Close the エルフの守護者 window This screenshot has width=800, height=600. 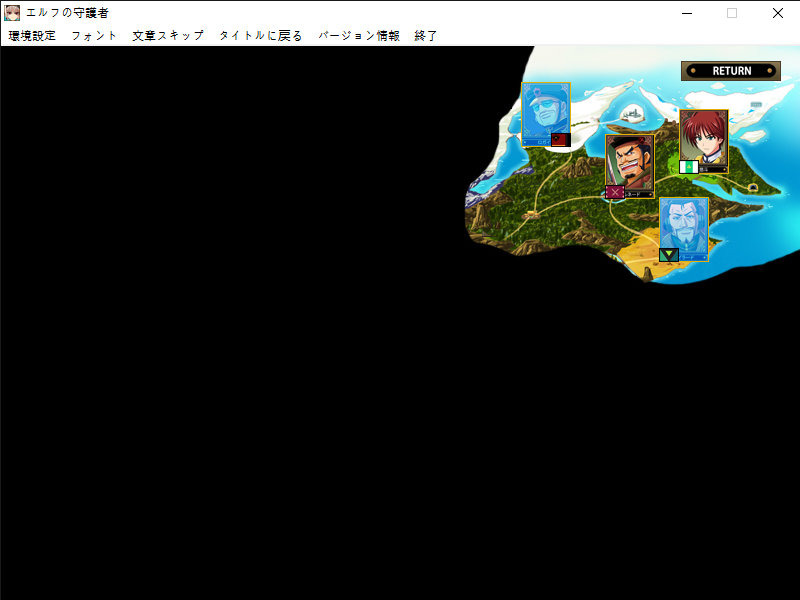click(778, 13)
